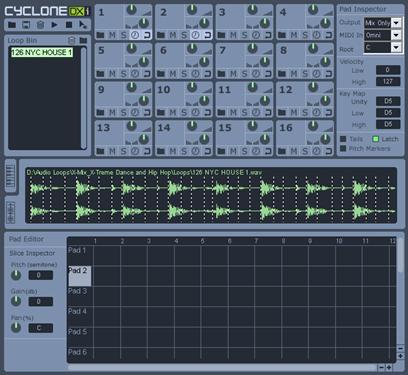Toggle tempo sync clock on Pad 15
The image size is (408, 375).
click(256, 151)
